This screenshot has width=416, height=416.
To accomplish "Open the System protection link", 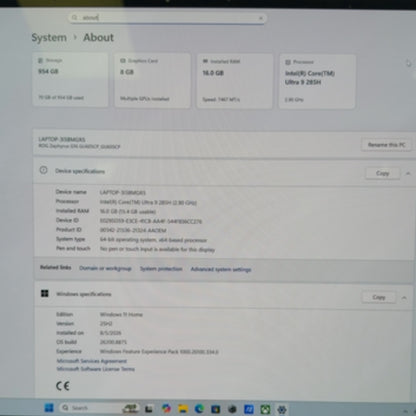I will tap(161, 269).
